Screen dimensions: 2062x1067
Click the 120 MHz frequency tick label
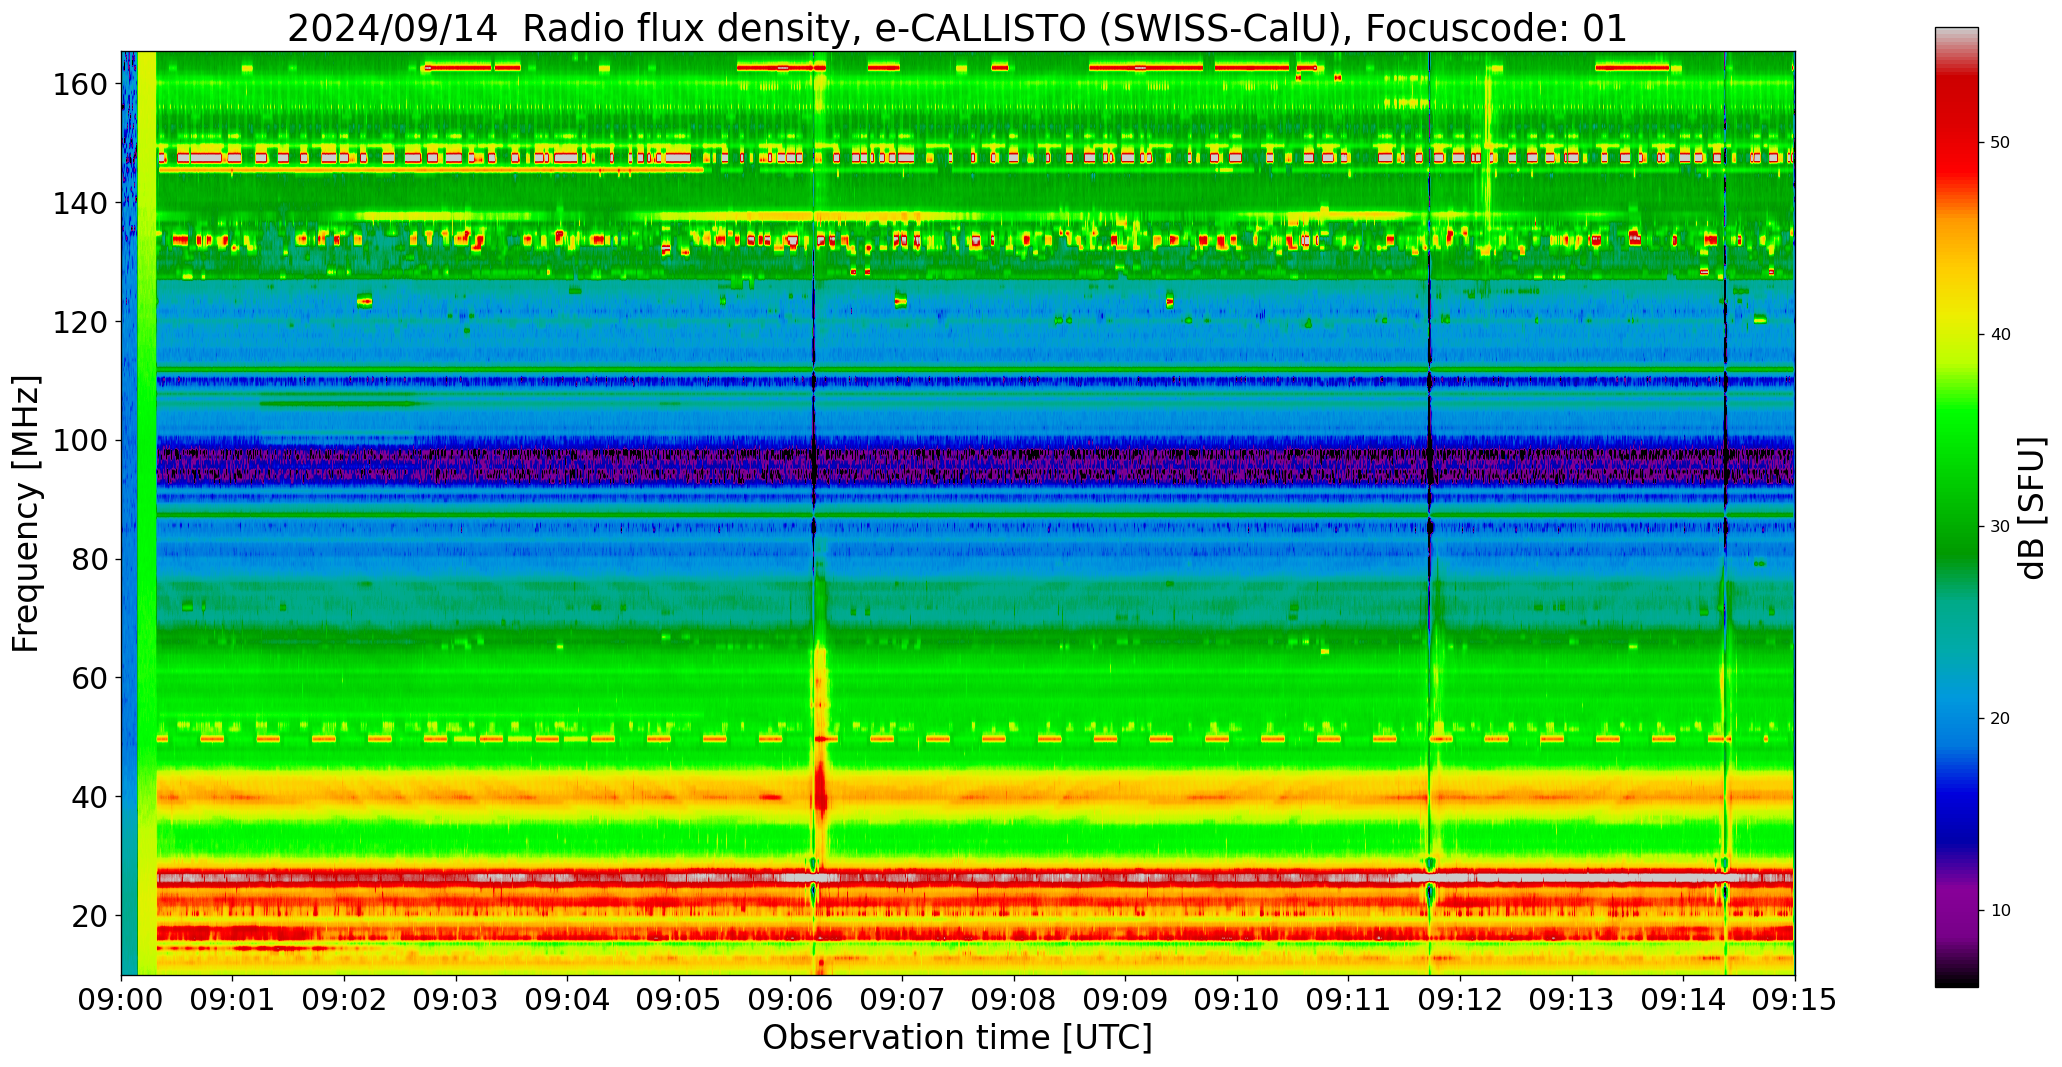coord(81,322)
